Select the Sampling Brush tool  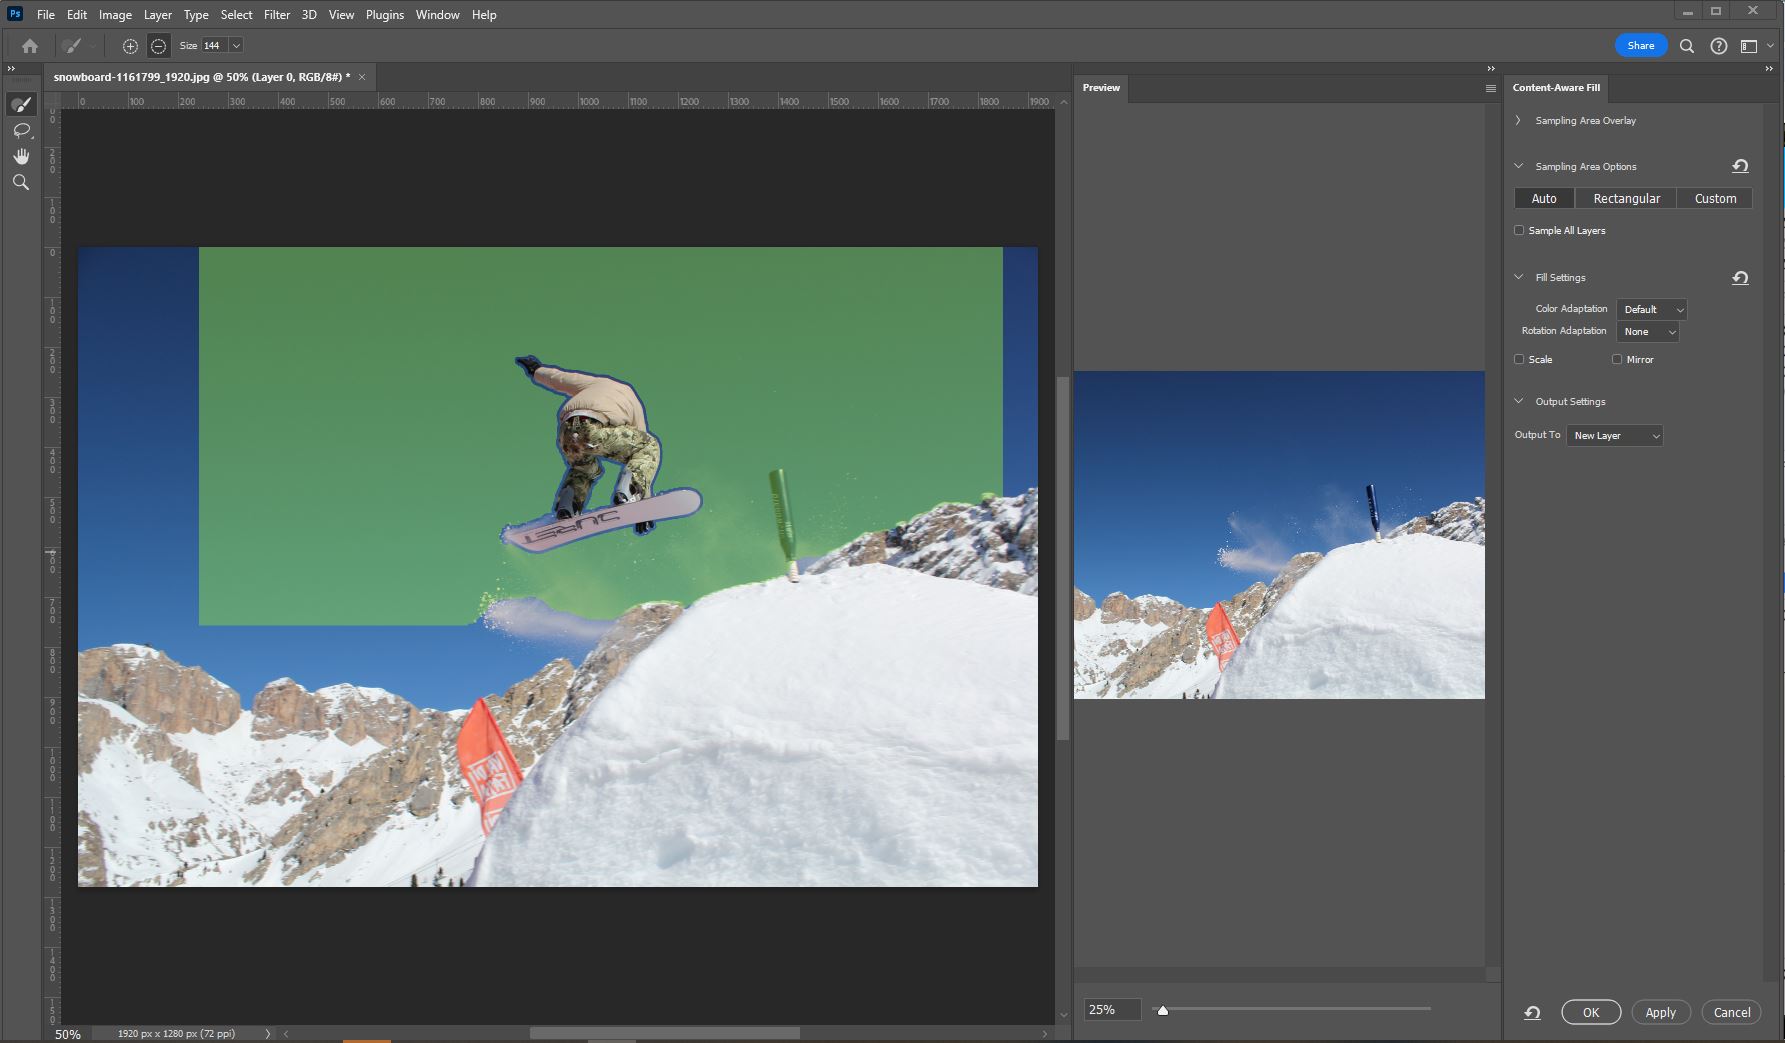[x=21, y=104]
